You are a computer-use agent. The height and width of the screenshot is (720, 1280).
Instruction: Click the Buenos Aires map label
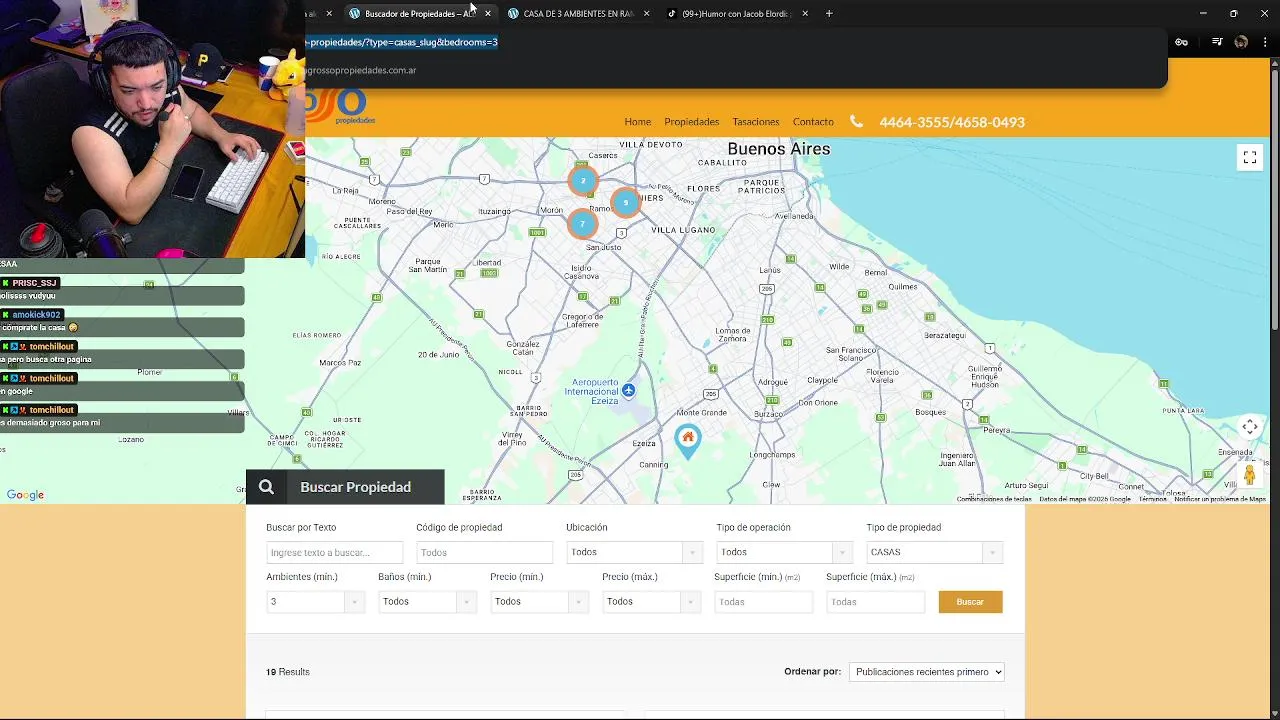click(778, 149)
